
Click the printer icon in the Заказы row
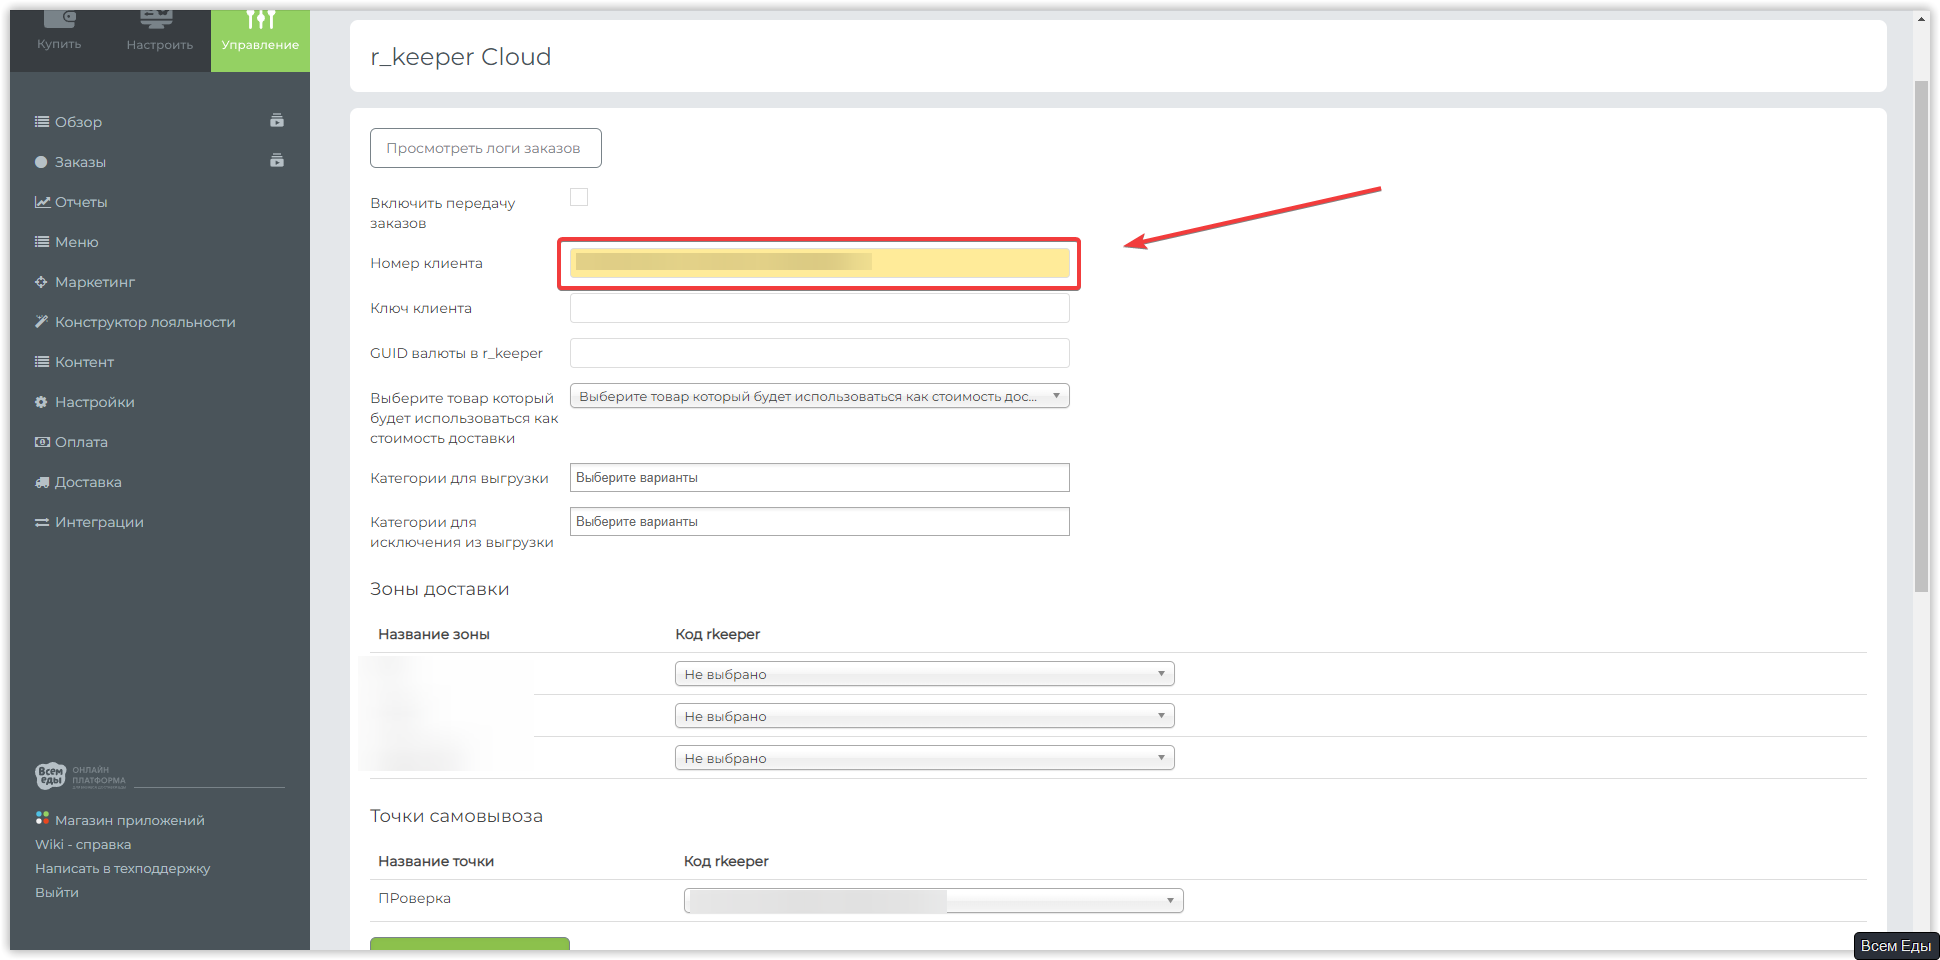(277, 161)
